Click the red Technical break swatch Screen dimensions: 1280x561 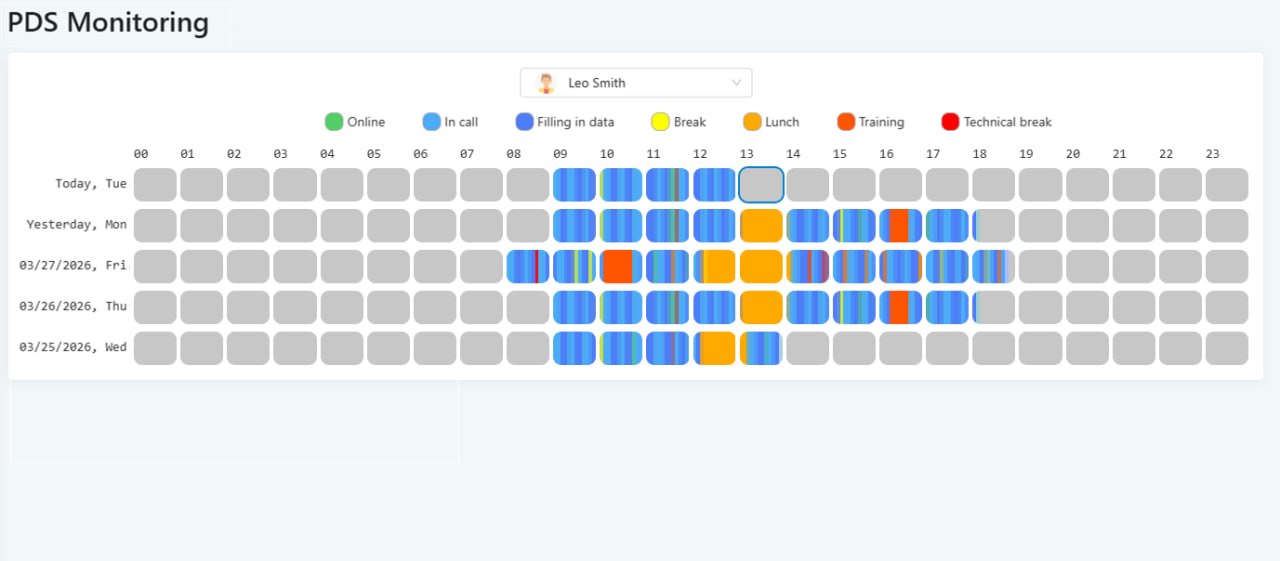950,122
